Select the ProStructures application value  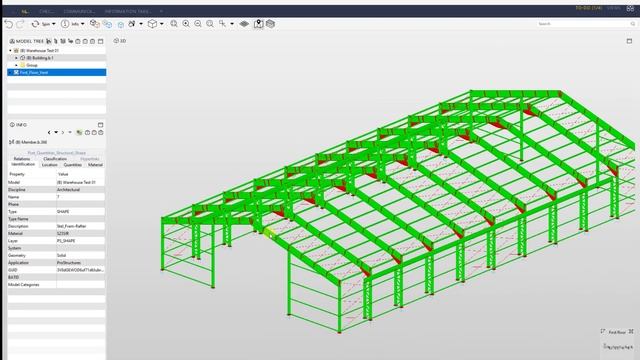(80, 263)
